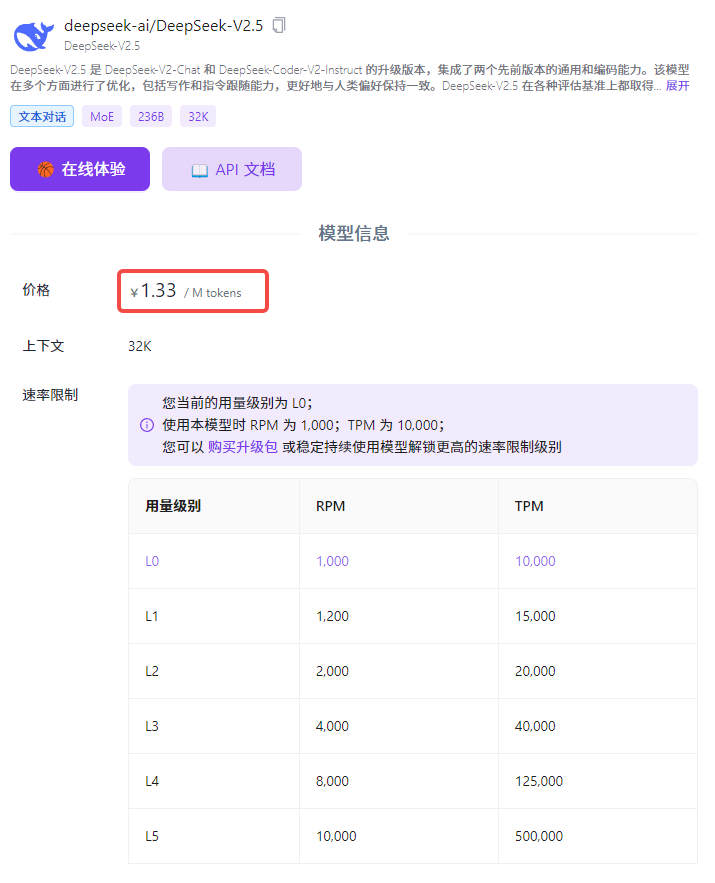715x883 pixels.
Task: Follow the 购买升级包 link
Action: tap(243, 447)
